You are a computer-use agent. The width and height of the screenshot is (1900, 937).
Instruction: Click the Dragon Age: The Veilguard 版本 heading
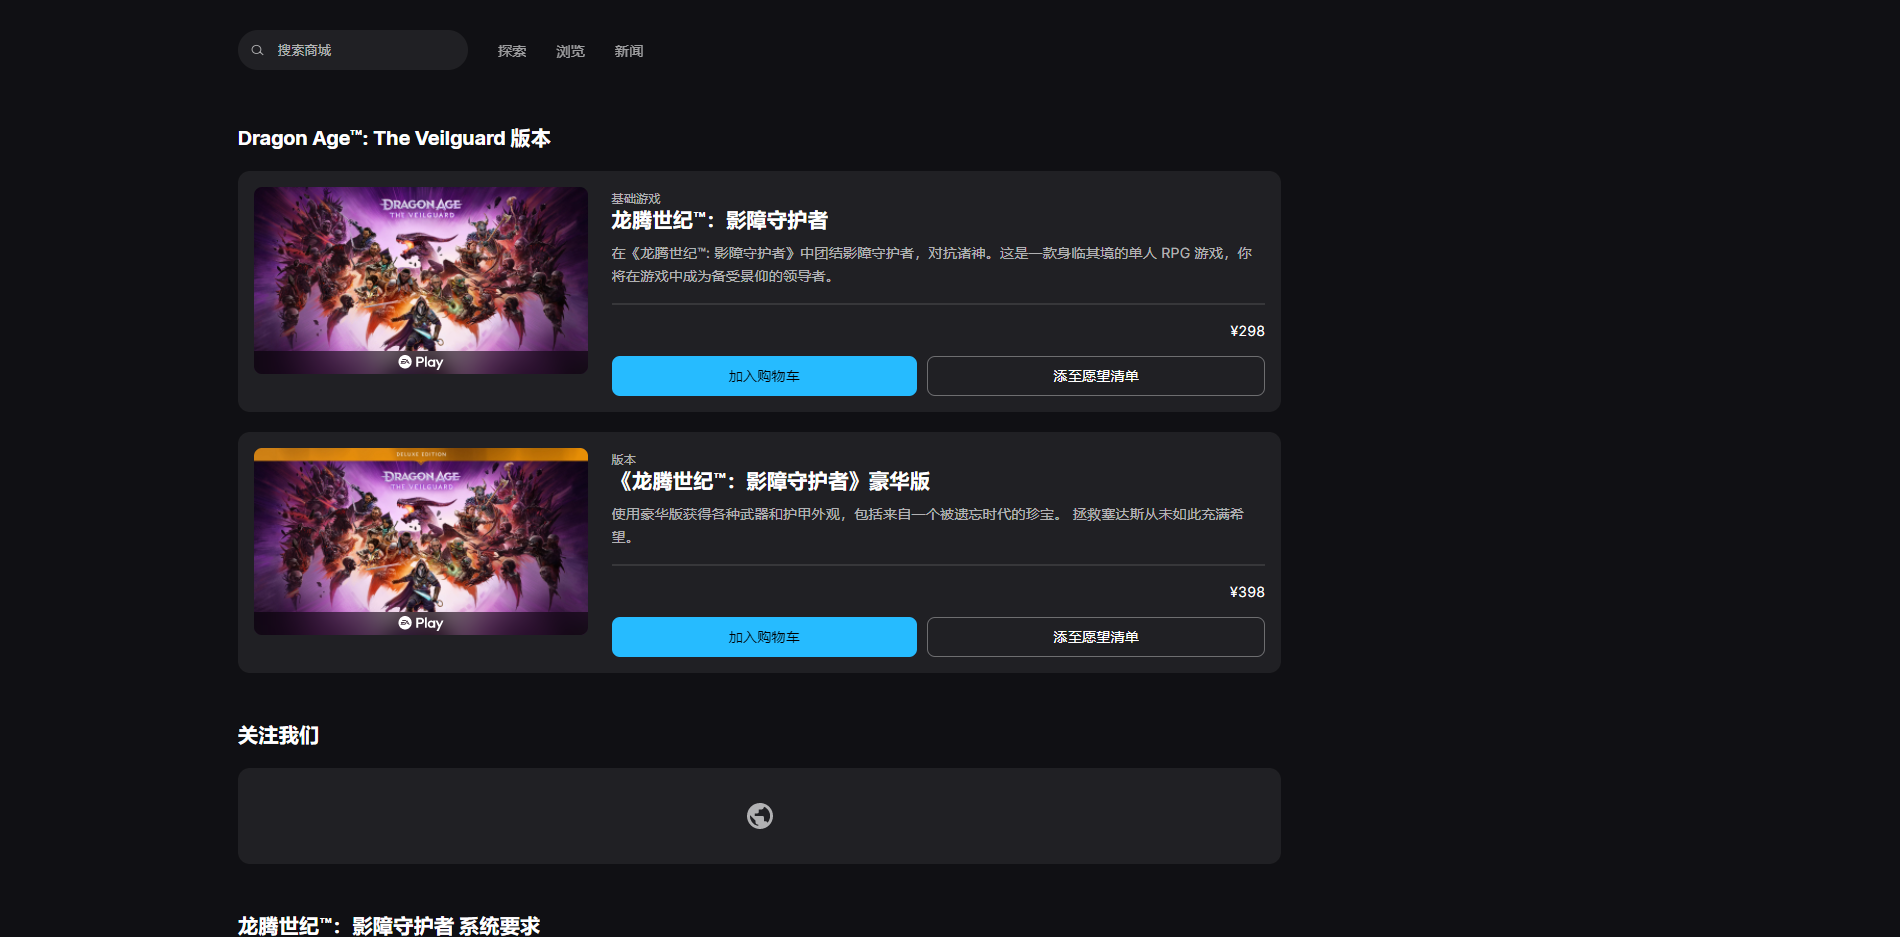click(x=394, y=138)
